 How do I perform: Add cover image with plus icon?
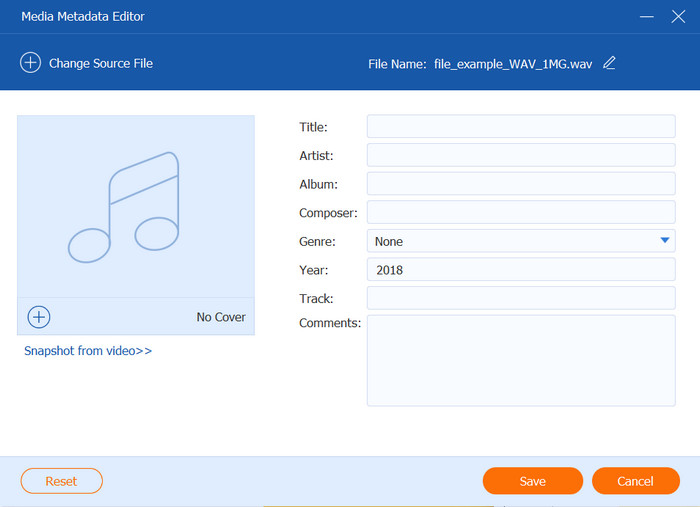click(39, 317)
